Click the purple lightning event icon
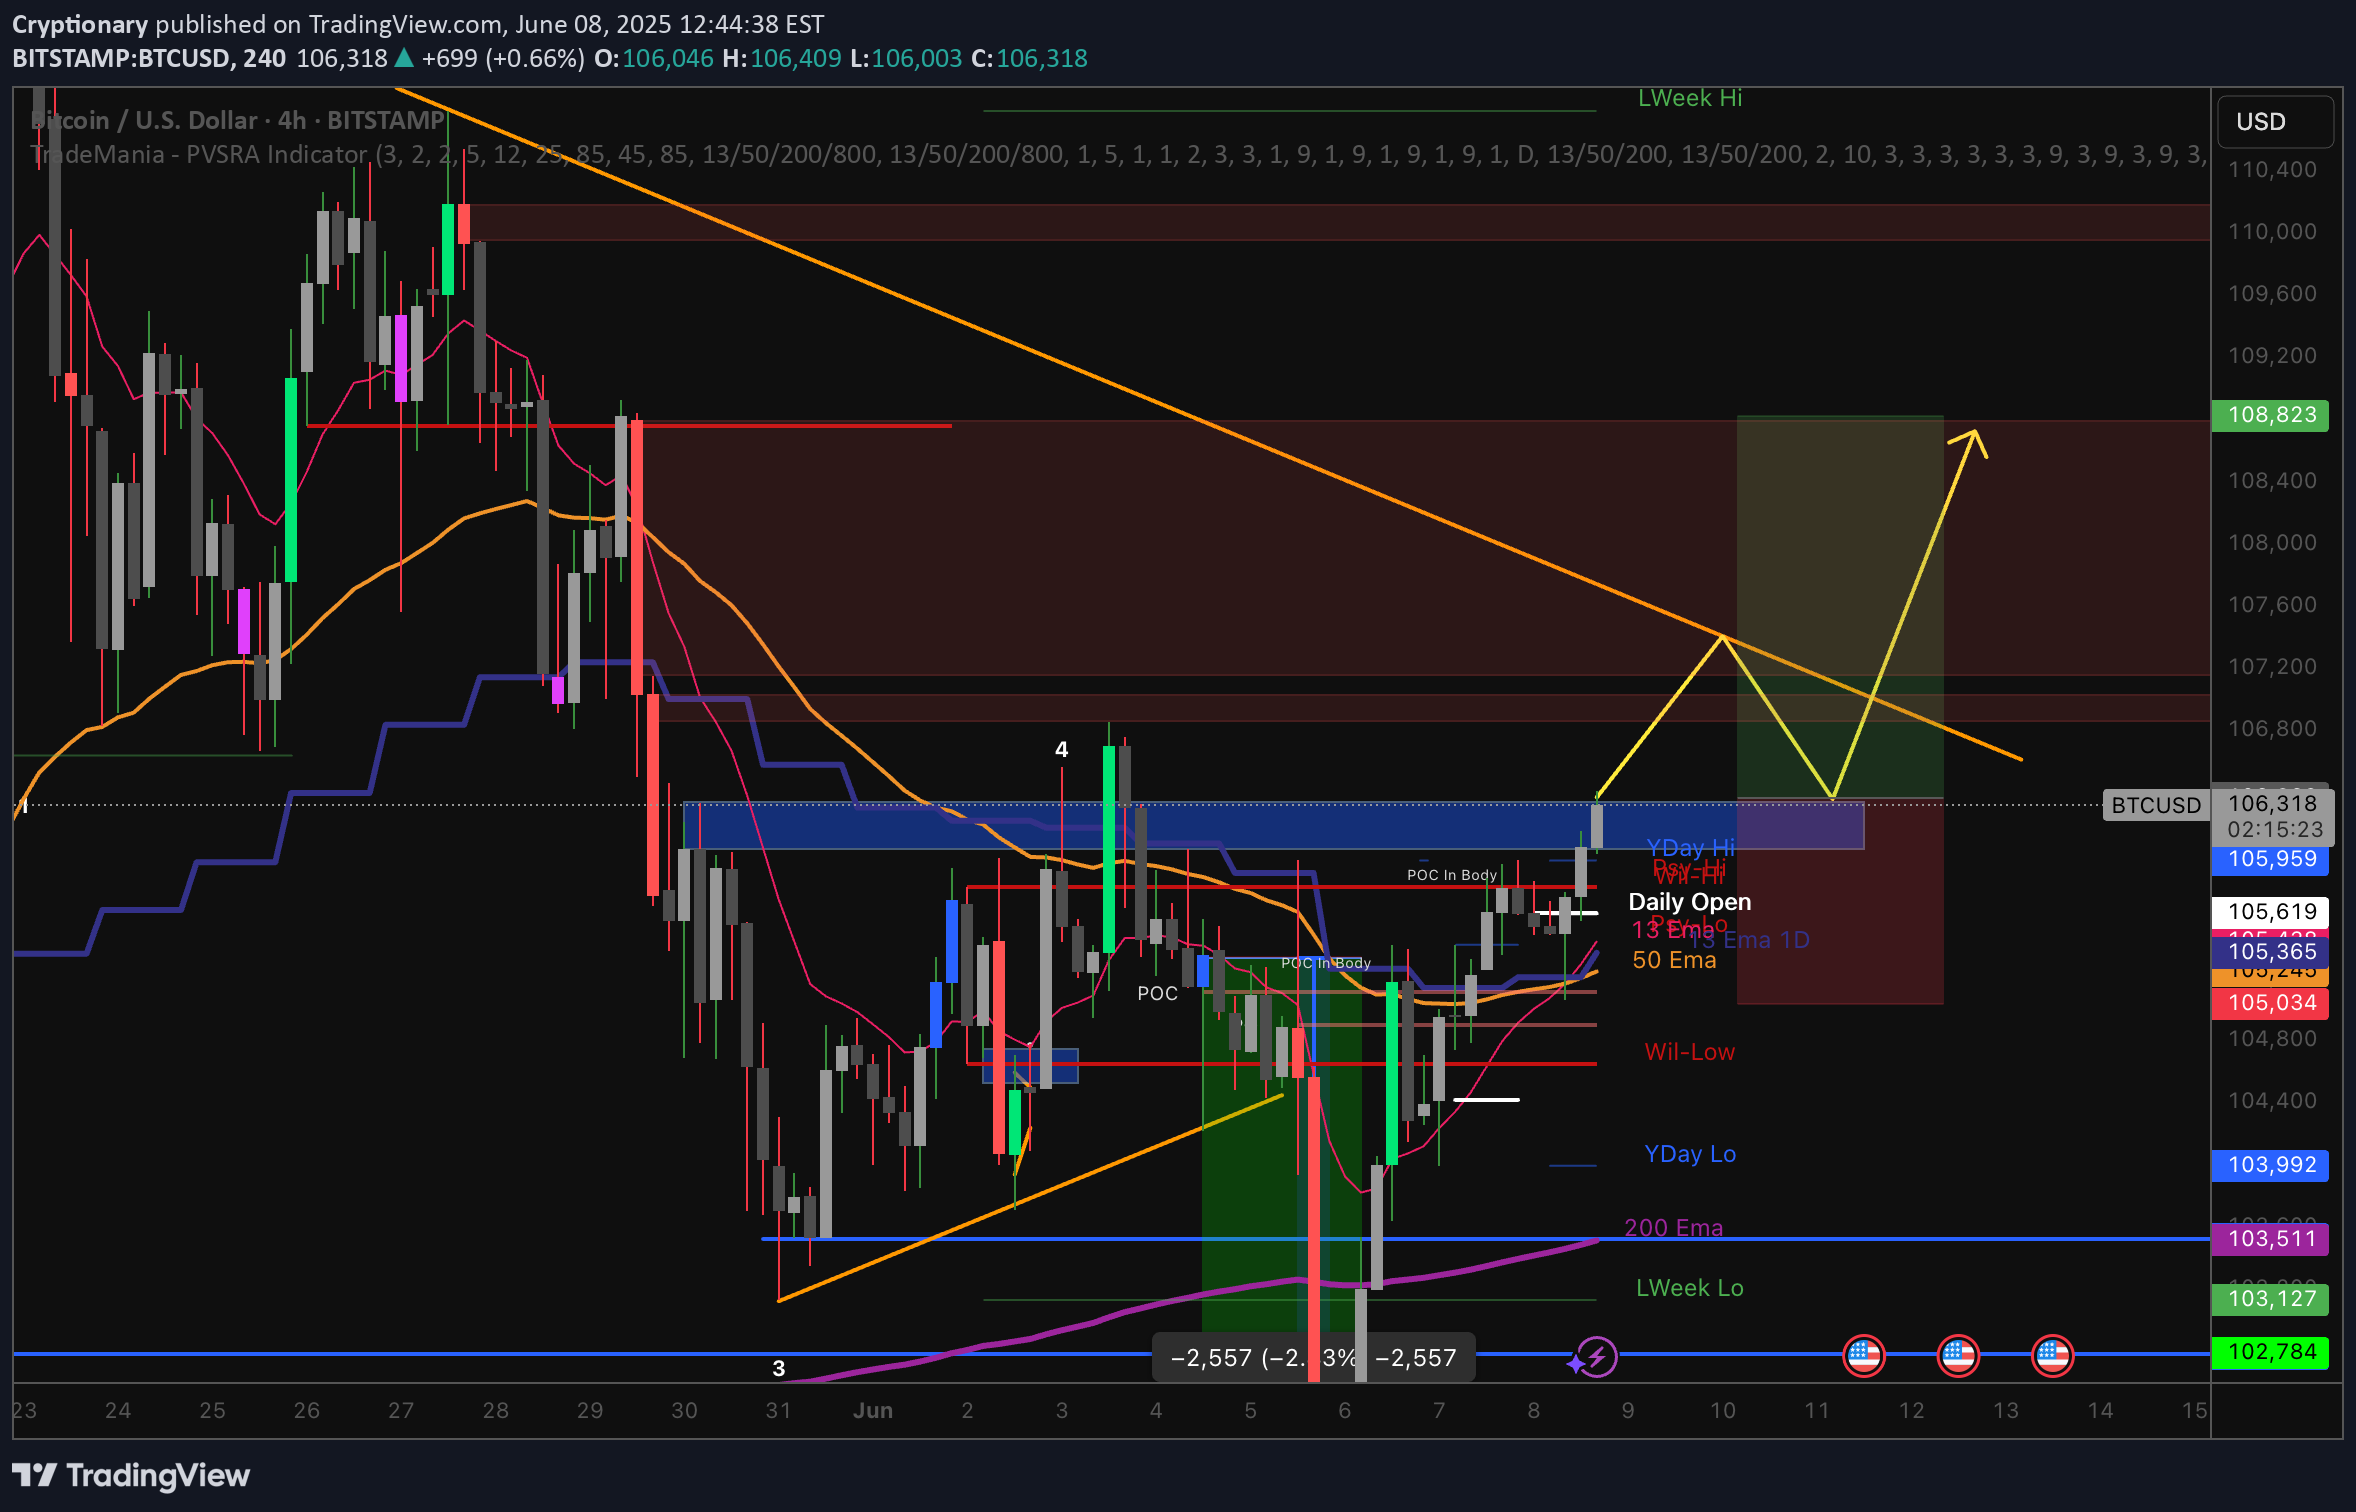The height and width of the screenshot is (1512, 2356). [1596, 1357]
